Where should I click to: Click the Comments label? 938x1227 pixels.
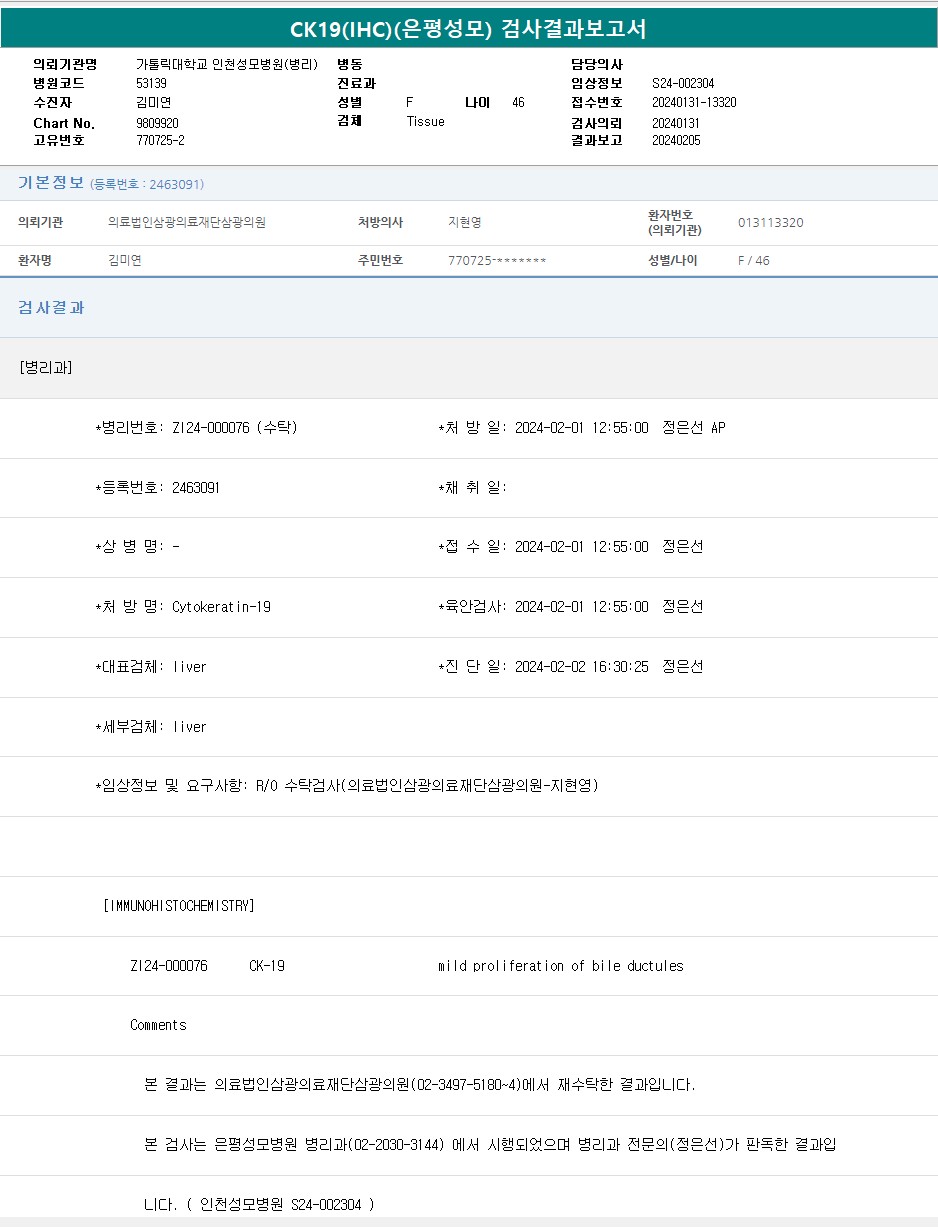pos(158,1025)
